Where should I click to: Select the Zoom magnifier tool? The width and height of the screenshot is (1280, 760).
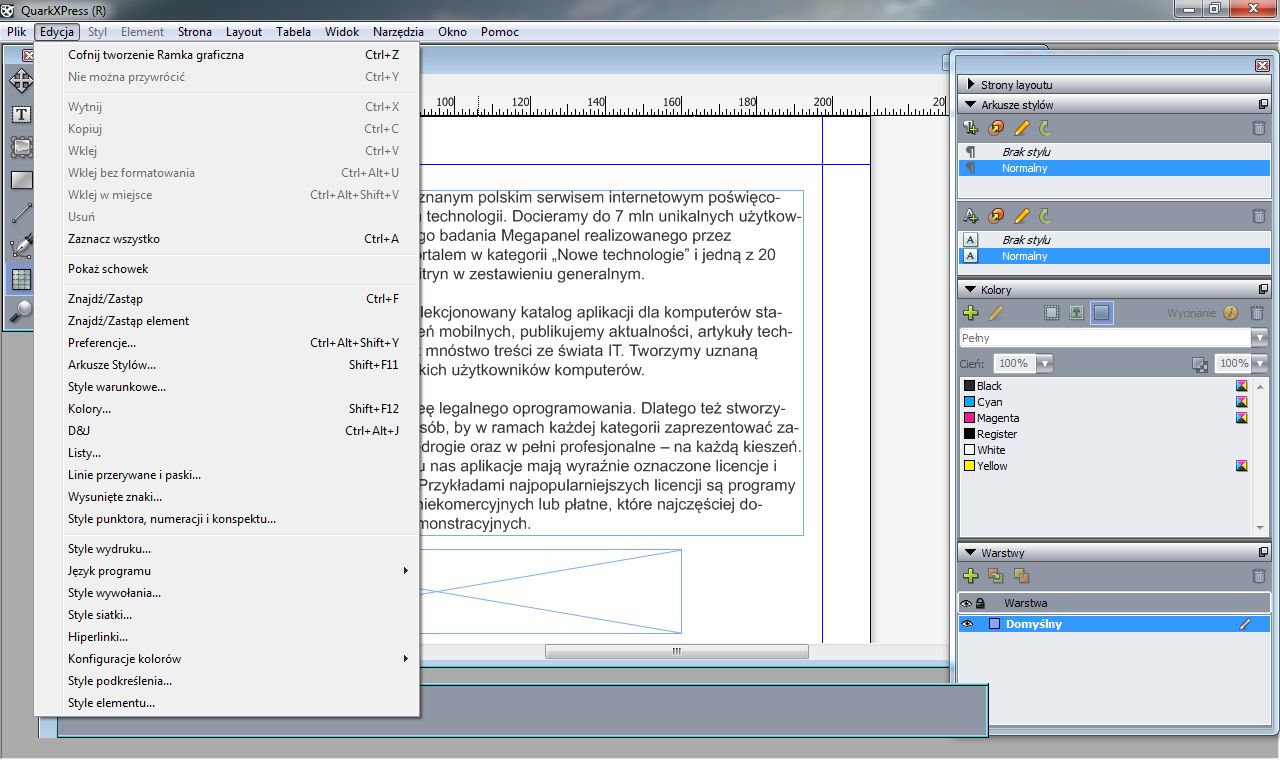click(21, 312)
